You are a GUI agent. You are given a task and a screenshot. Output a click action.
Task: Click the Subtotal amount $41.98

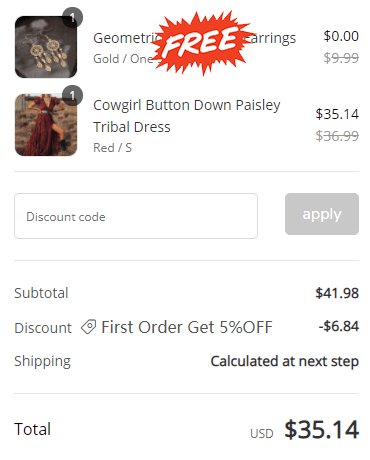pos(337,293)
